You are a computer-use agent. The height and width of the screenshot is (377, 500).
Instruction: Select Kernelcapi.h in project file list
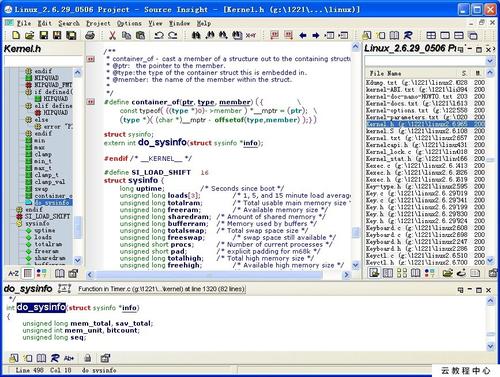click(x=425, y=145)
